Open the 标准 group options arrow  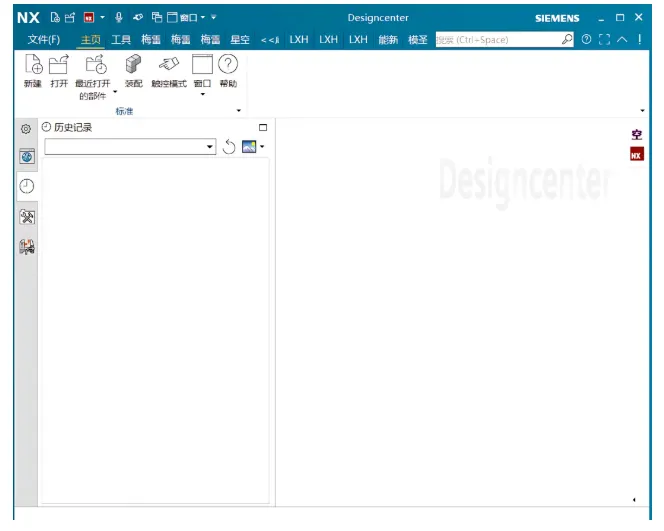coord(239,111)
